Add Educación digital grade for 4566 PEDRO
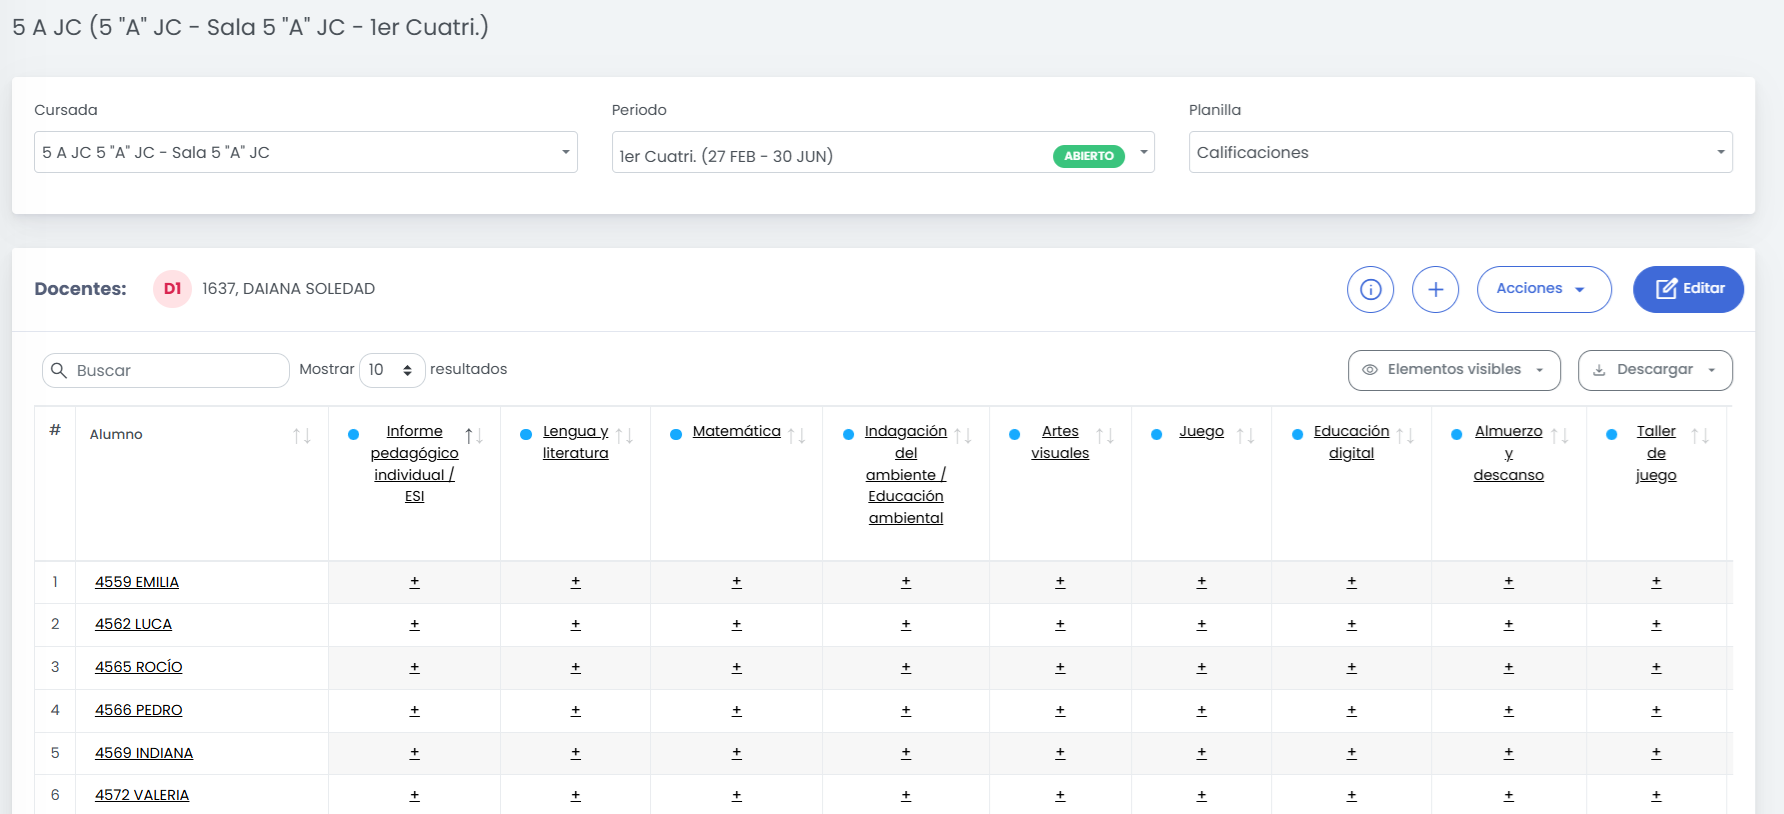 click(x=1352, y=710)
